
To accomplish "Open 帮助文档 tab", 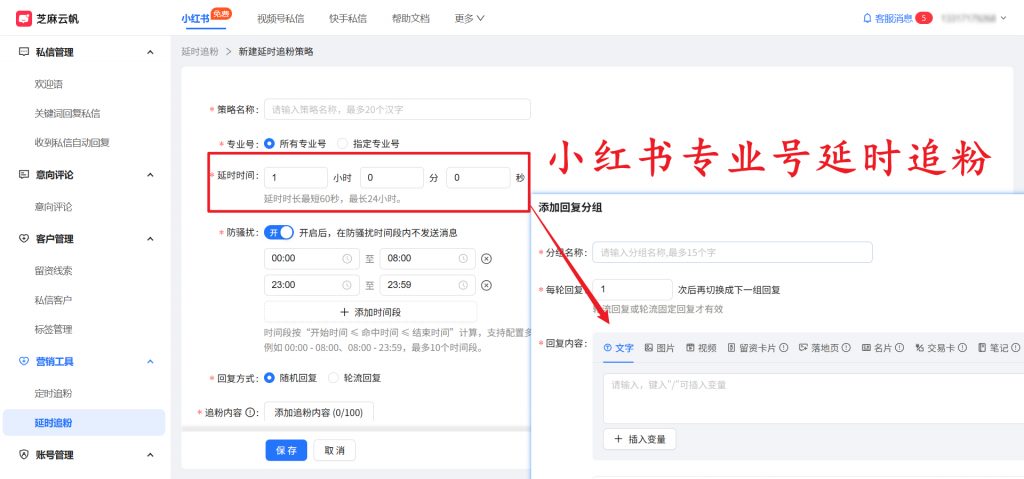I will (411, 18).
